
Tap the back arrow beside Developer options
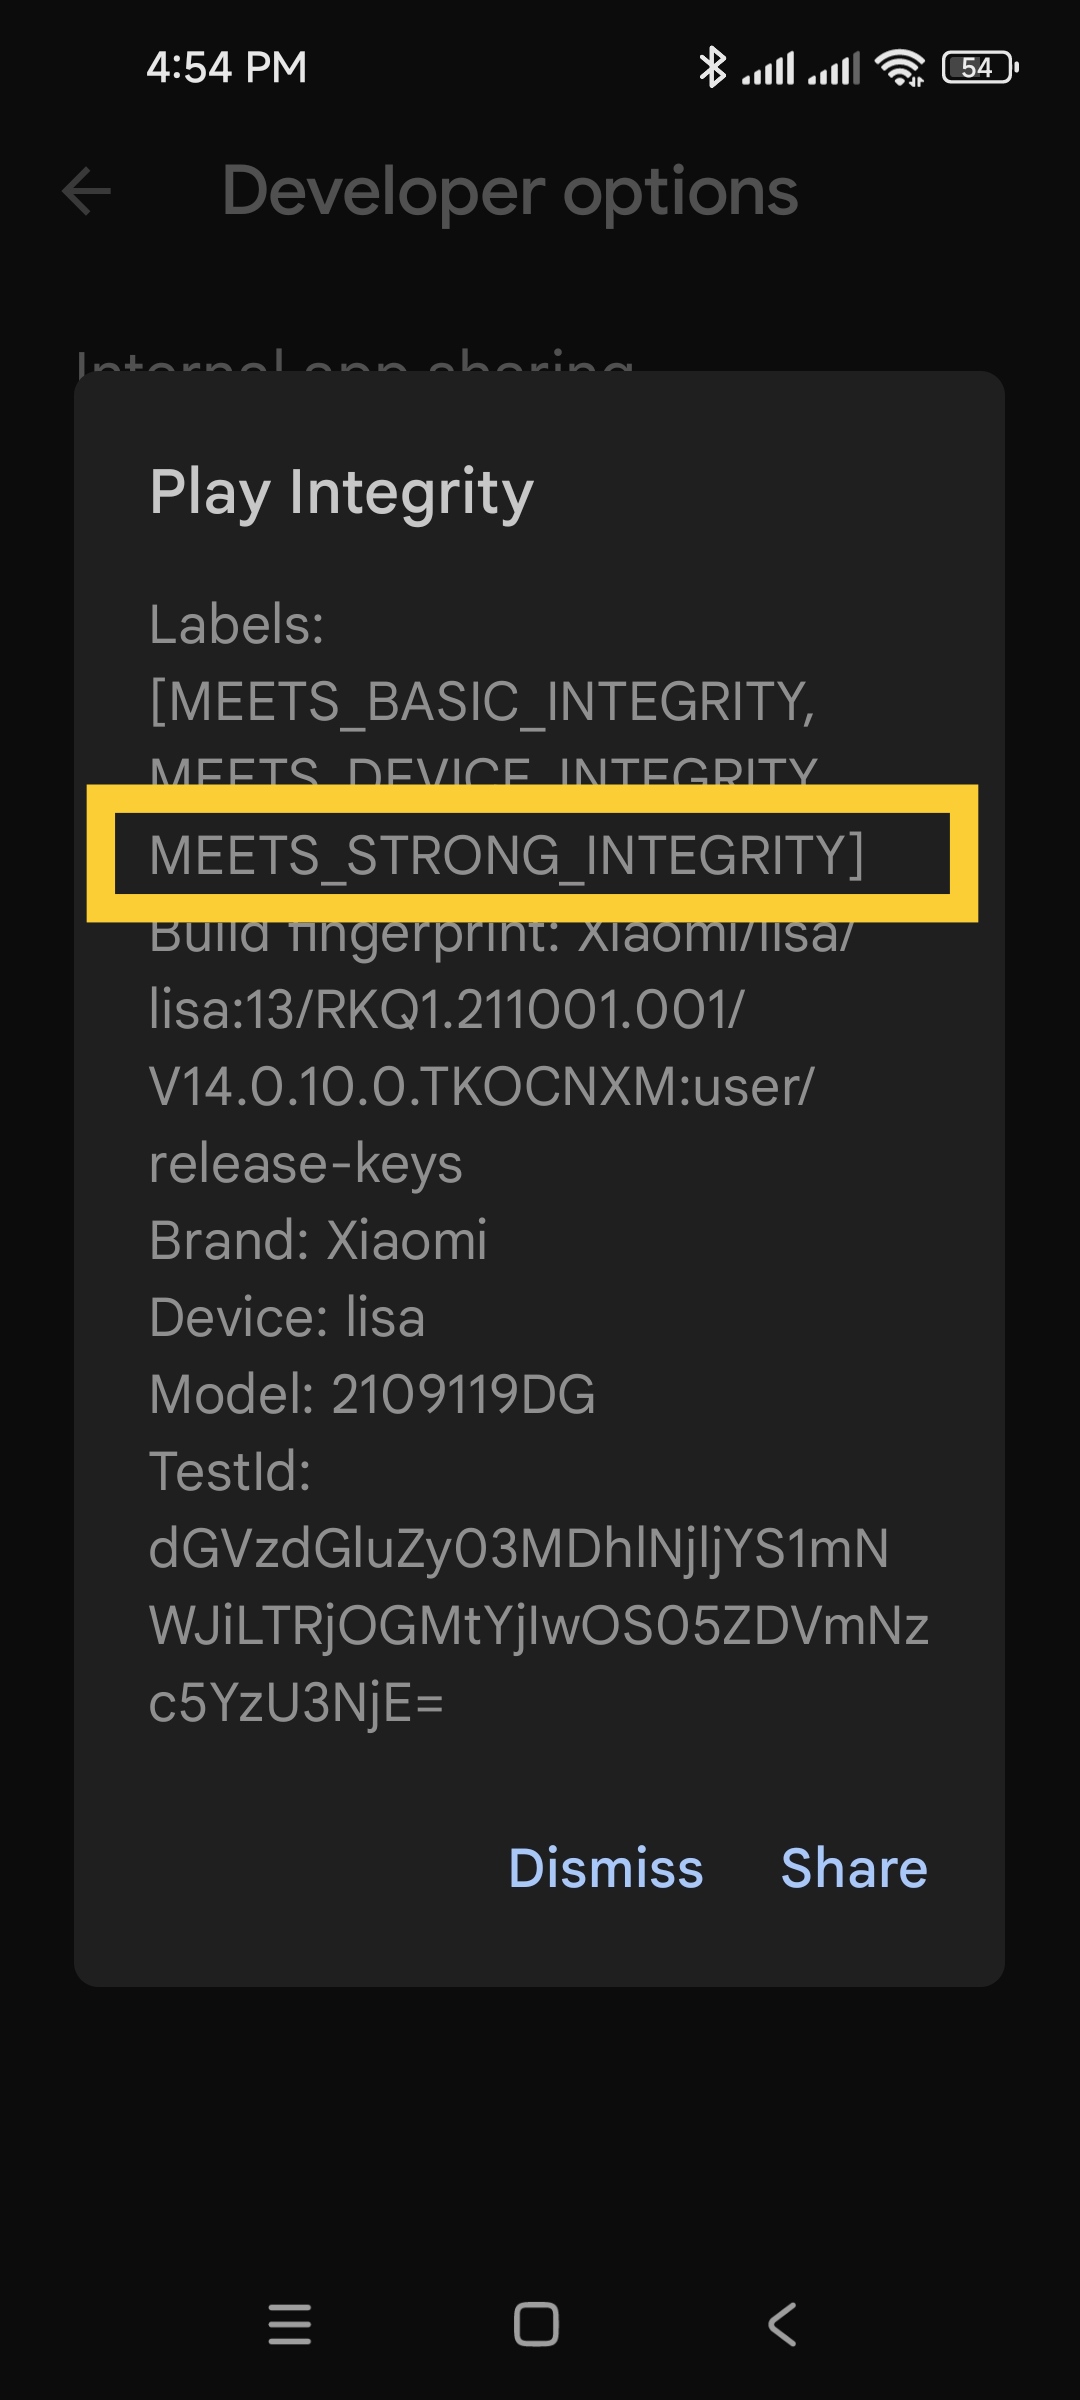tap(86, 191)
